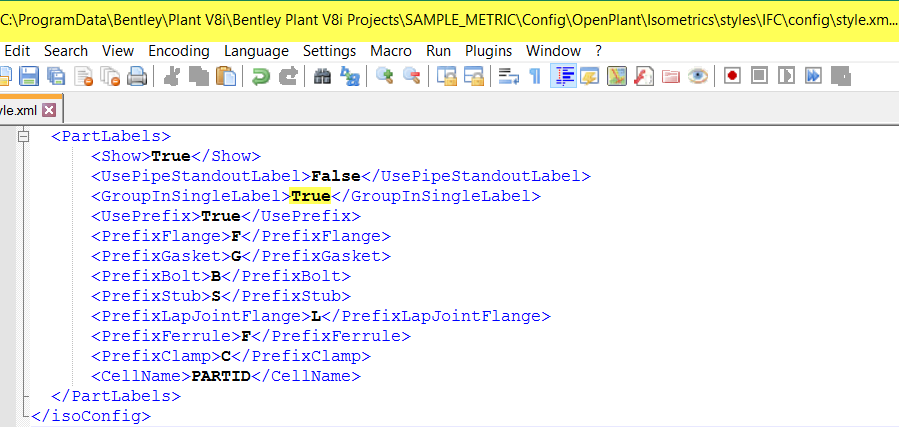The width and height of the screenshot is (899, 427).
Task: Open the Document Map toolbar icon
Action: (617, 76)
